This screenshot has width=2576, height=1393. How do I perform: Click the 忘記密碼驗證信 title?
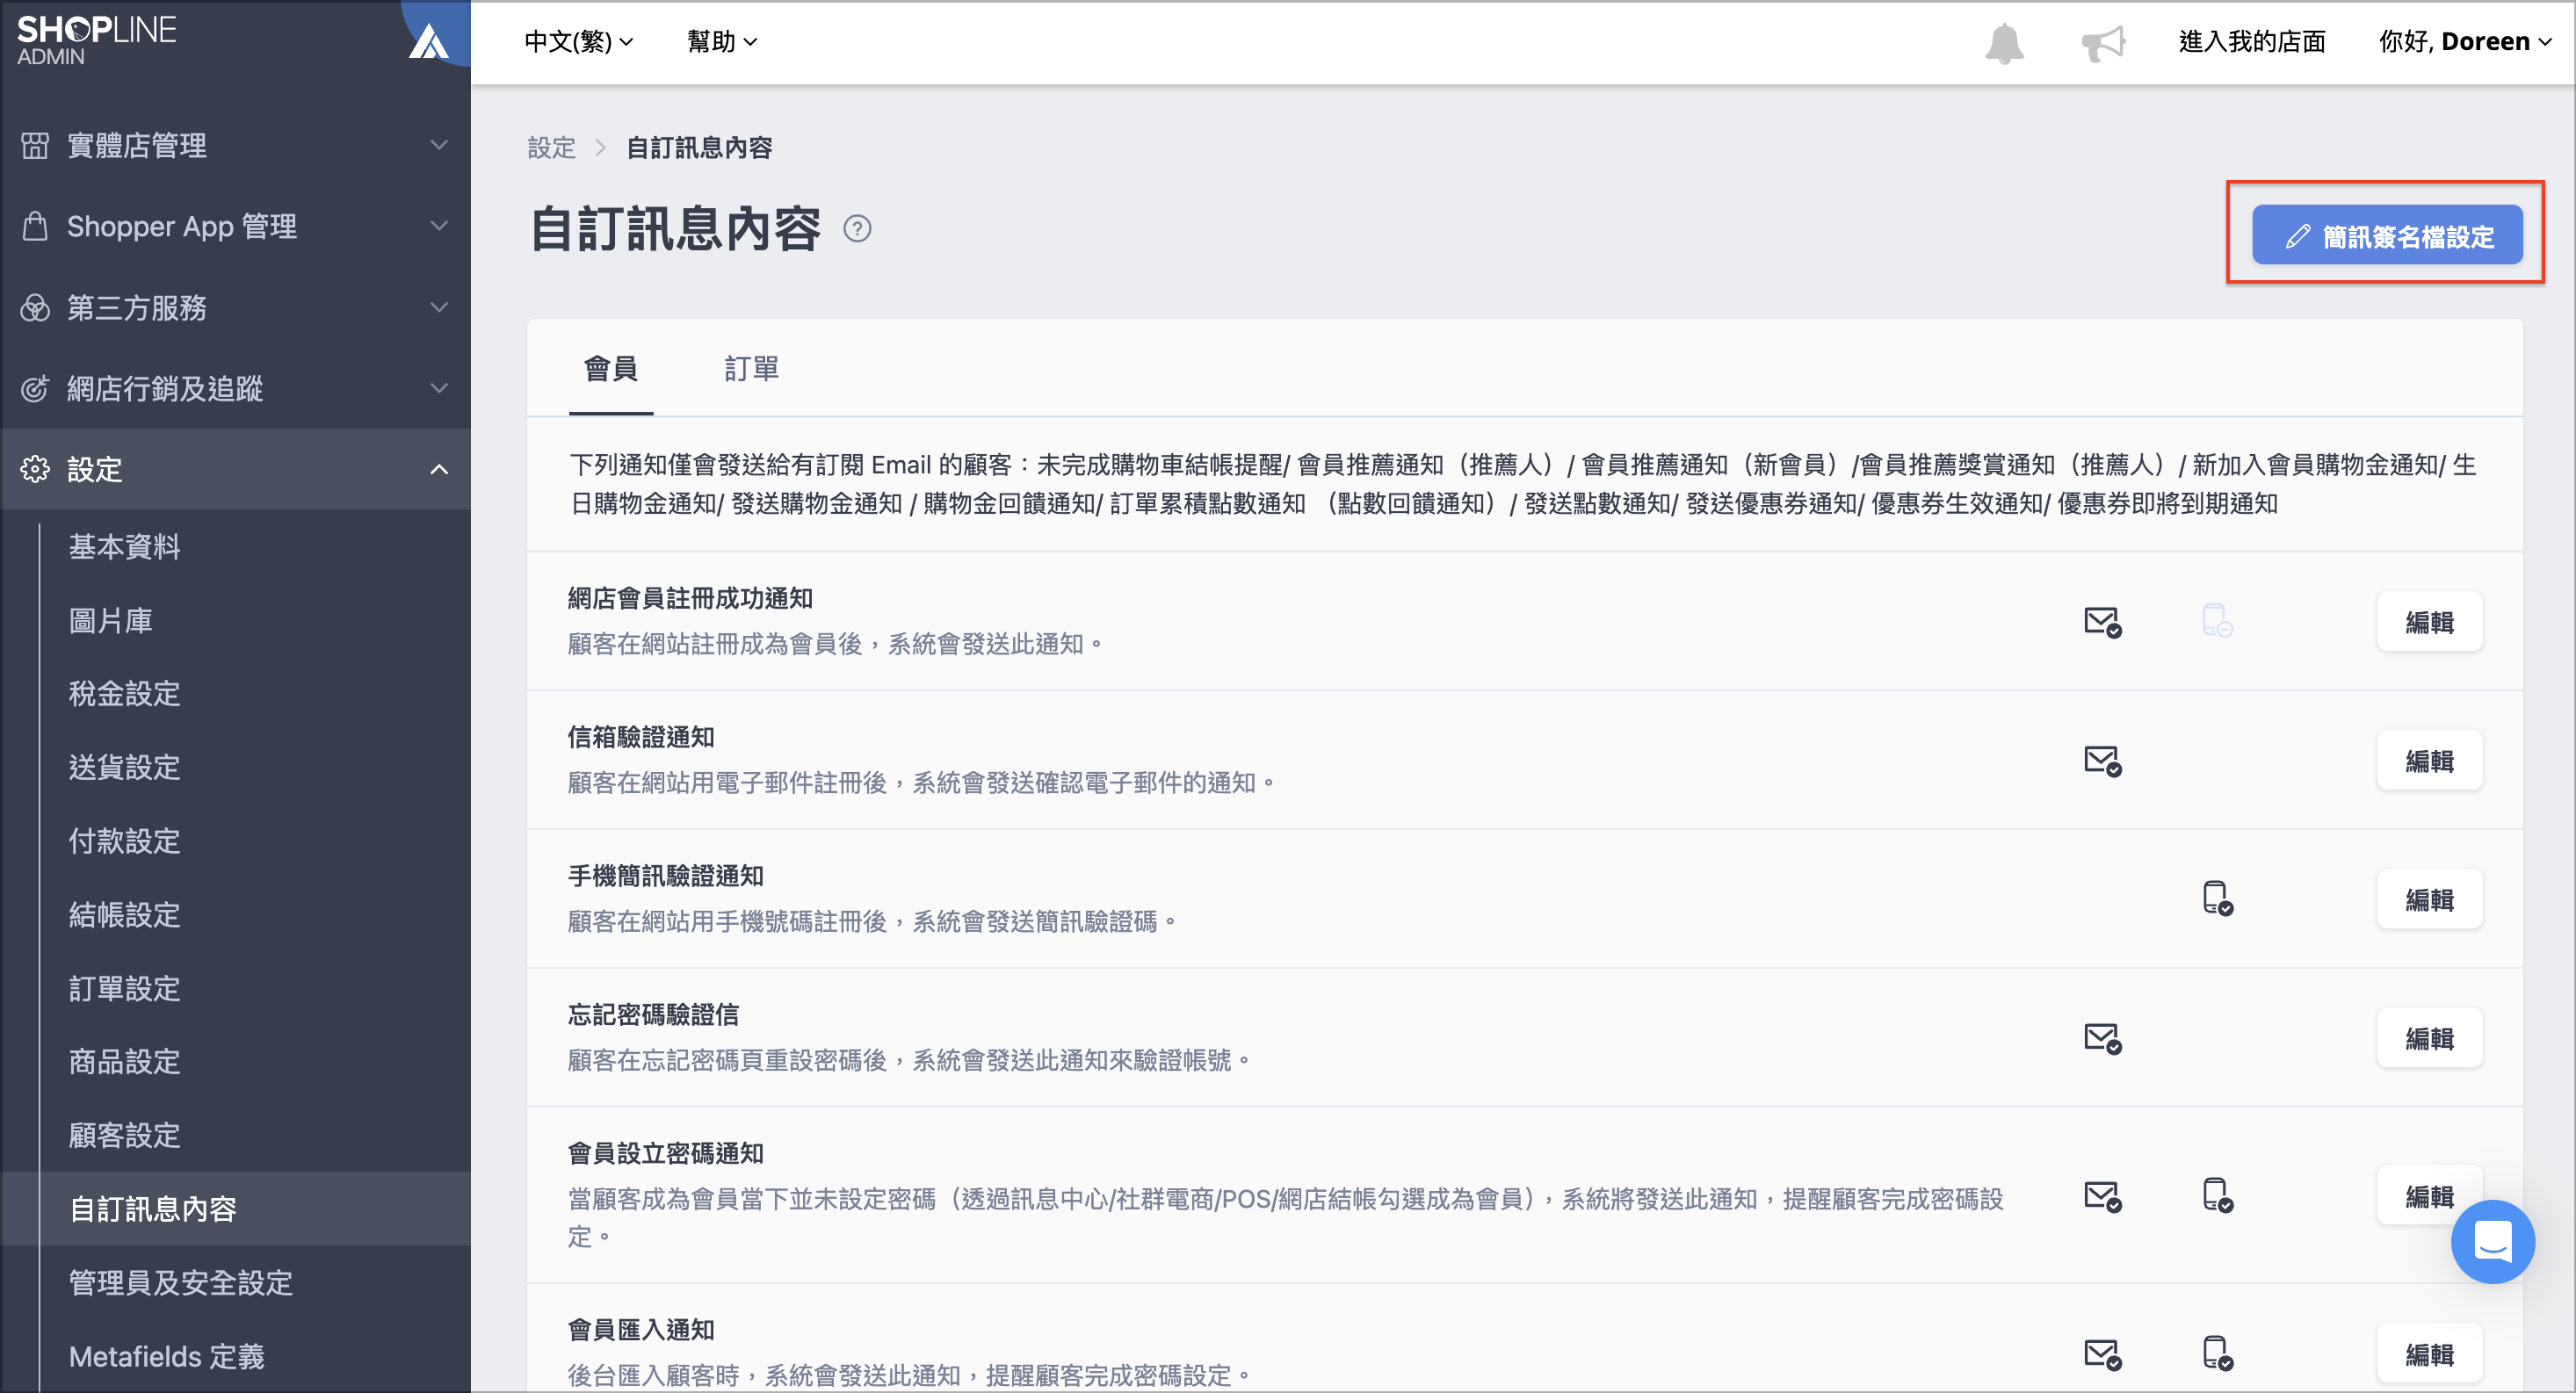coord(653,1015)
